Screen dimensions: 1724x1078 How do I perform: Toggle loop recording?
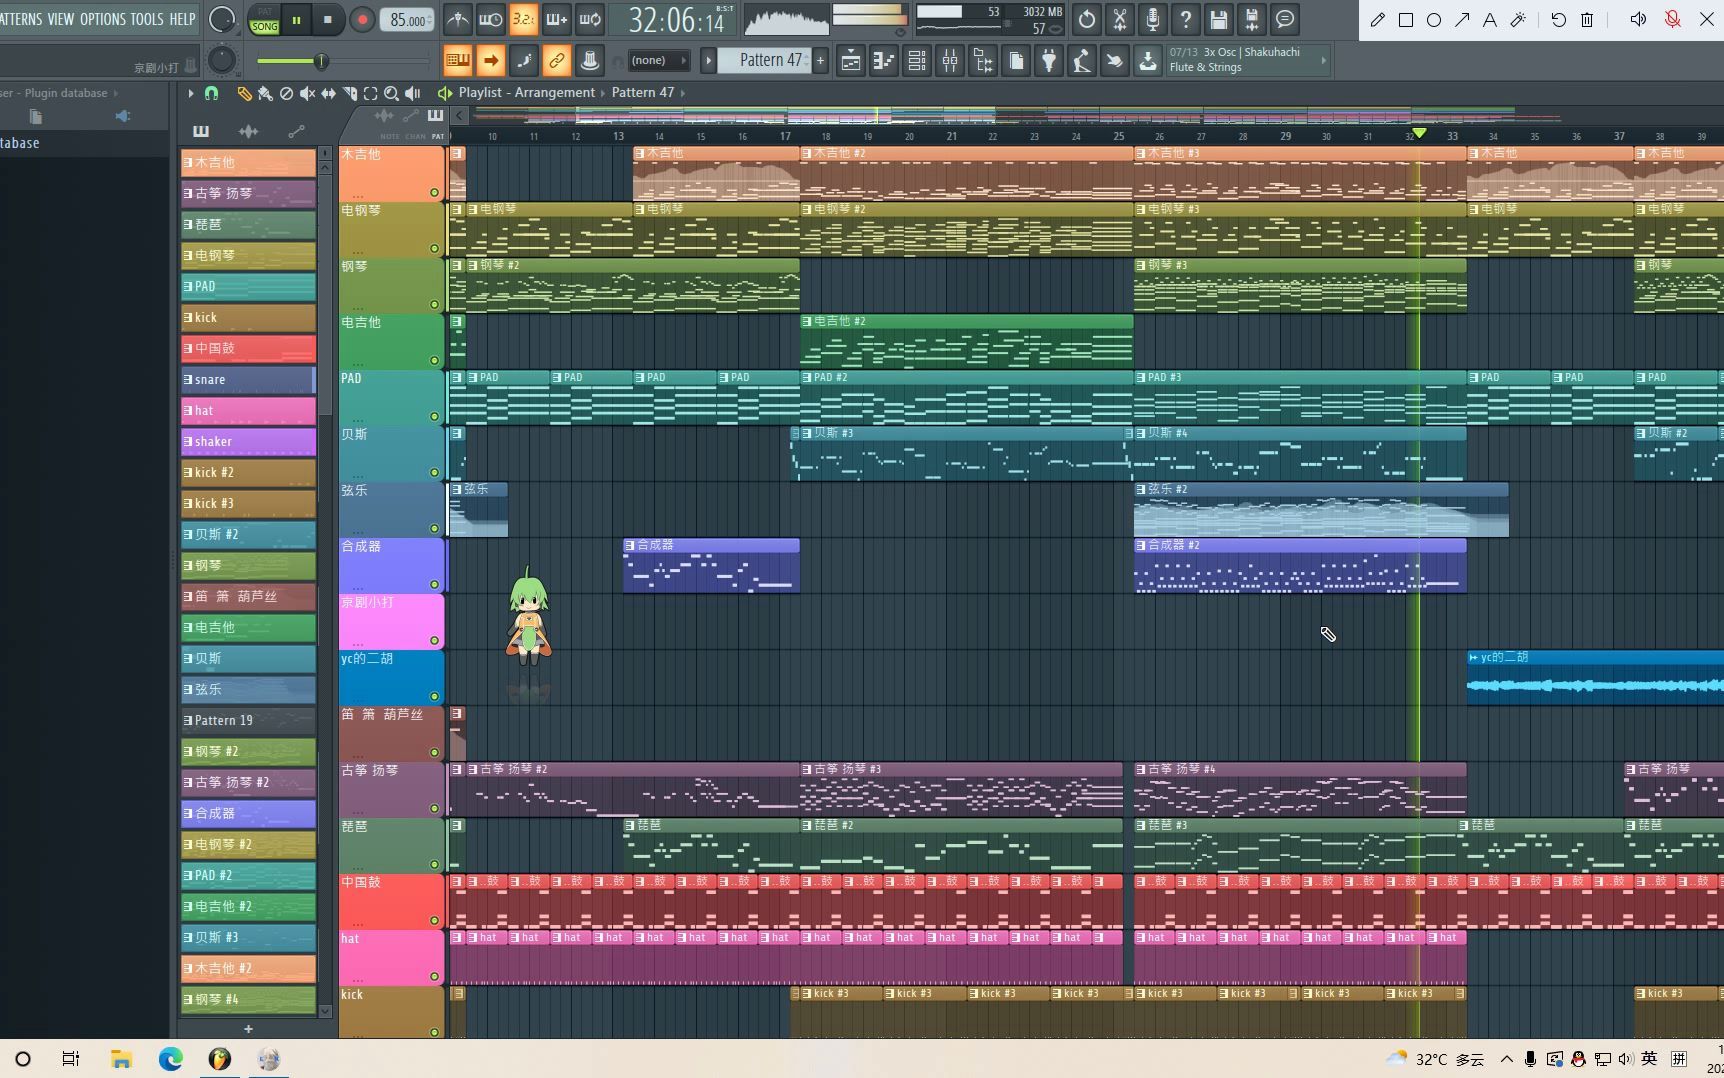tap(590, 19)
